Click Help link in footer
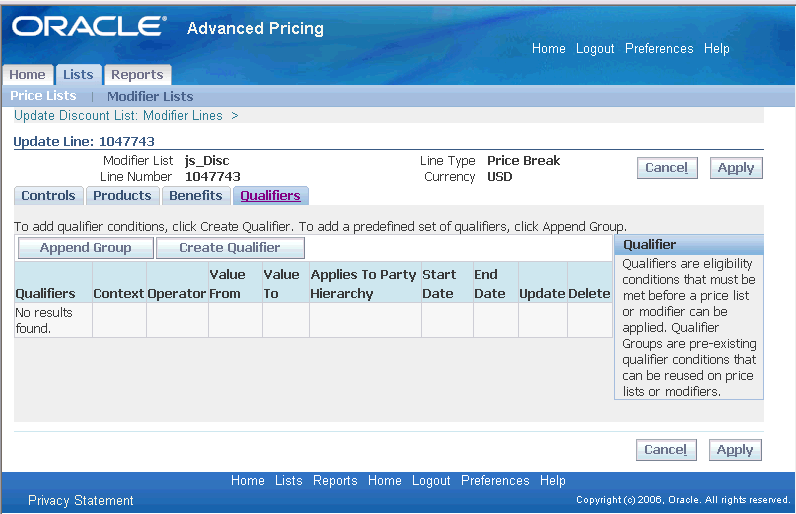The height and width of the screenshot is (514, 796). (x=553, y=481)
